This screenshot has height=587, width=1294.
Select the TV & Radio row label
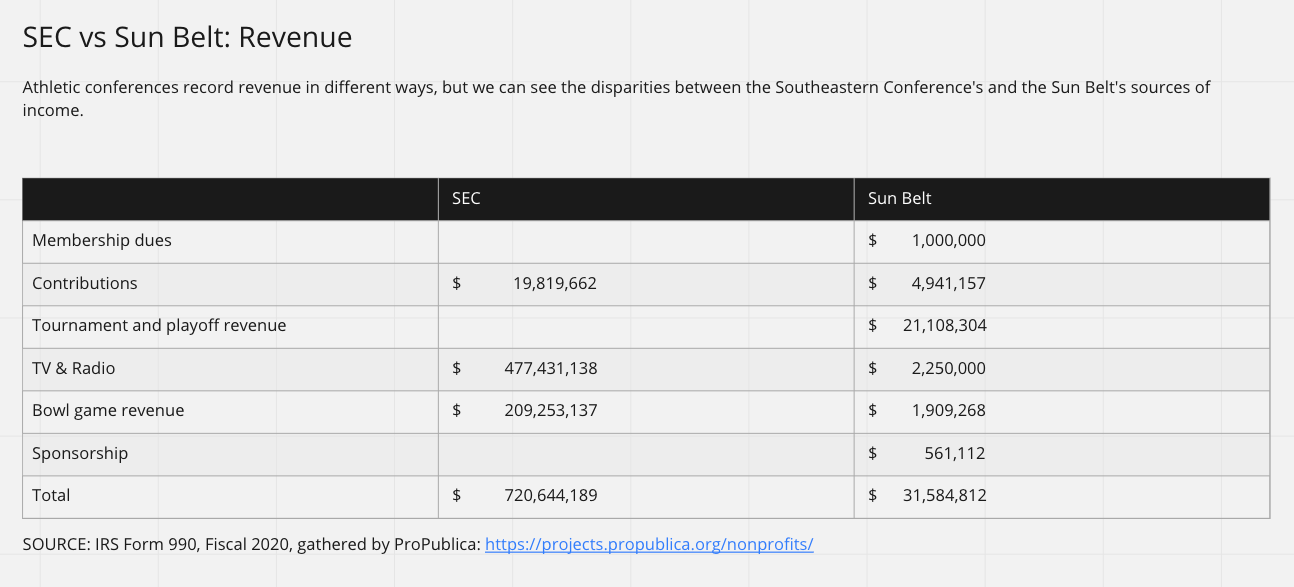pyautogui.click(x=74, y=368)
